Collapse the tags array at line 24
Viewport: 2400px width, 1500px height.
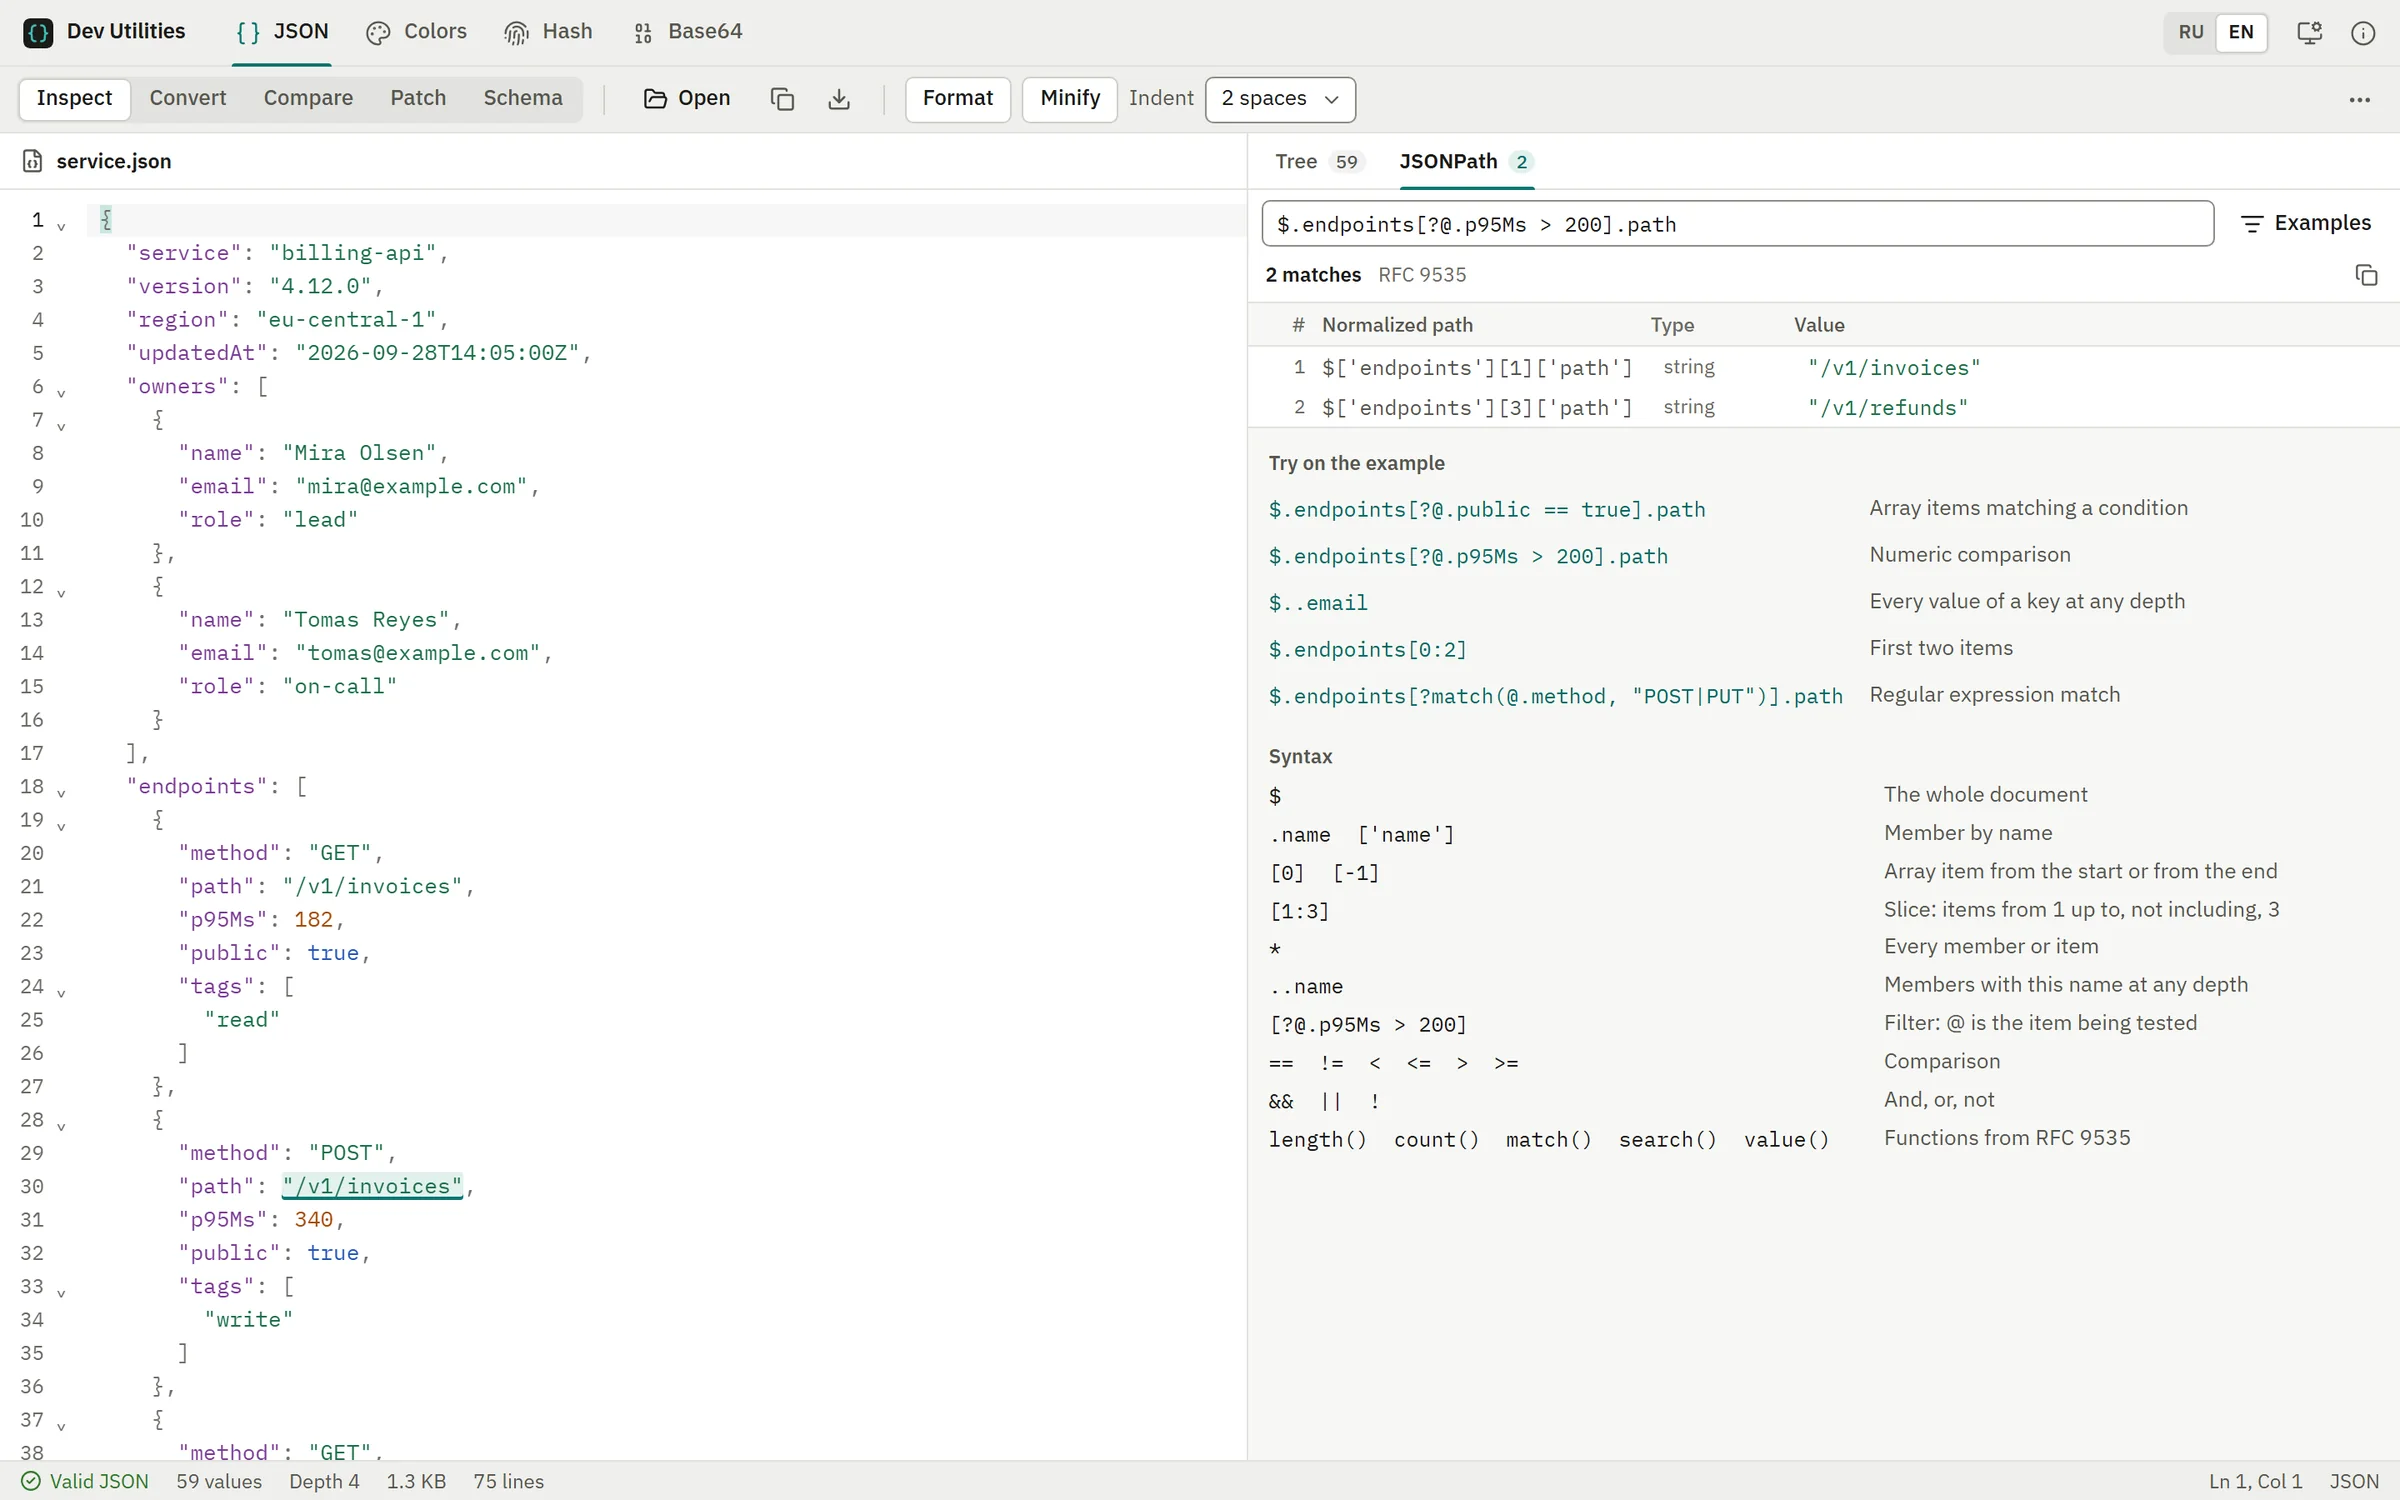(61, 993)
